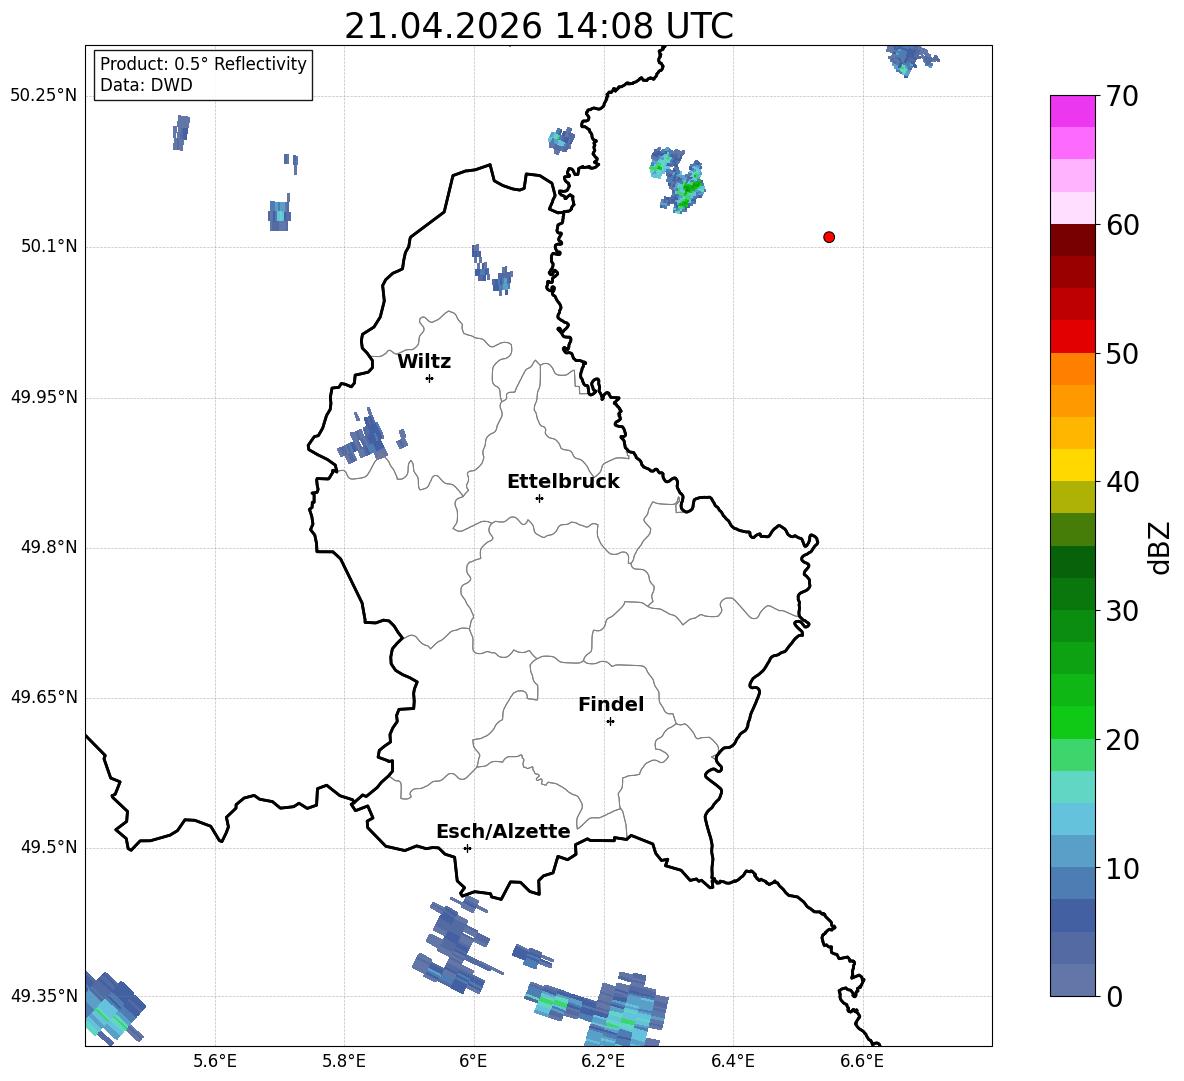The image size is (1184, 1081).
Task: Click the green rain cell northeast of Luxembourg
Action: (677, 180)
